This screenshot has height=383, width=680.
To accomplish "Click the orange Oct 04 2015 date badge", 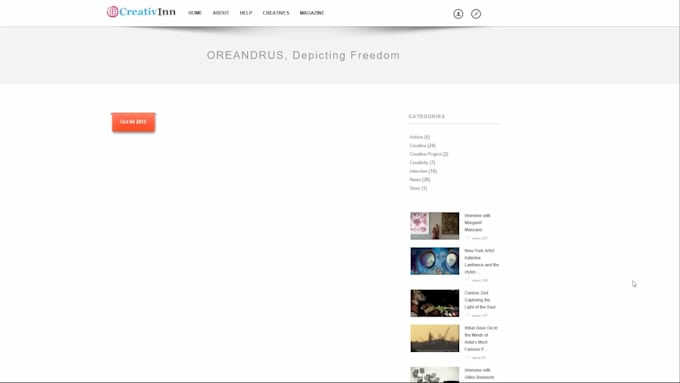I will tap(134, 122).
